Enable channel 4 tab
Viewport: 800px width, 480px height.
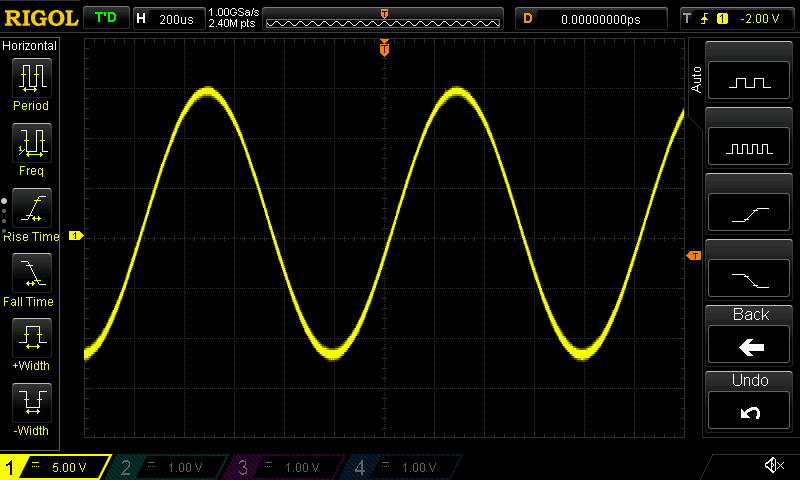[403, 467]
